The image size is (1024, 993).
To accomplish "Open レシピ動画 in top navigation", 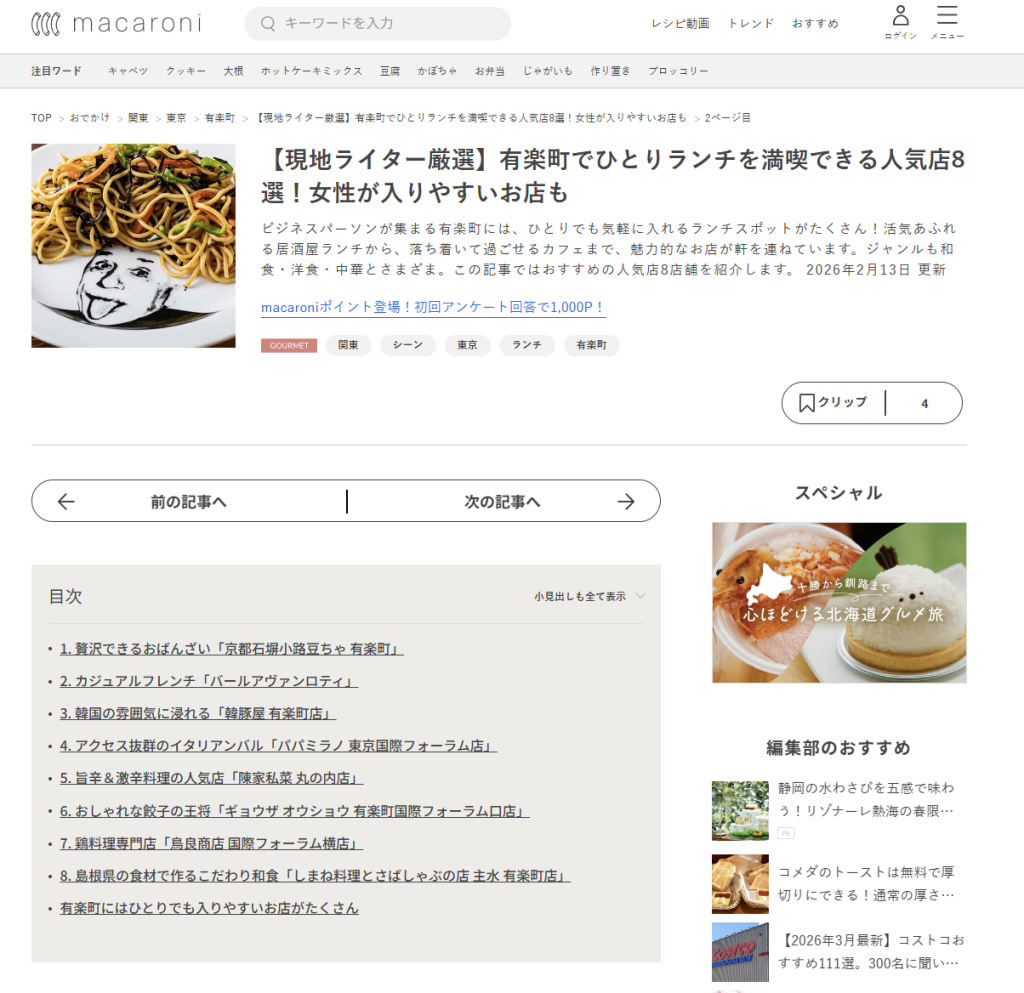I will click(680, 24).
